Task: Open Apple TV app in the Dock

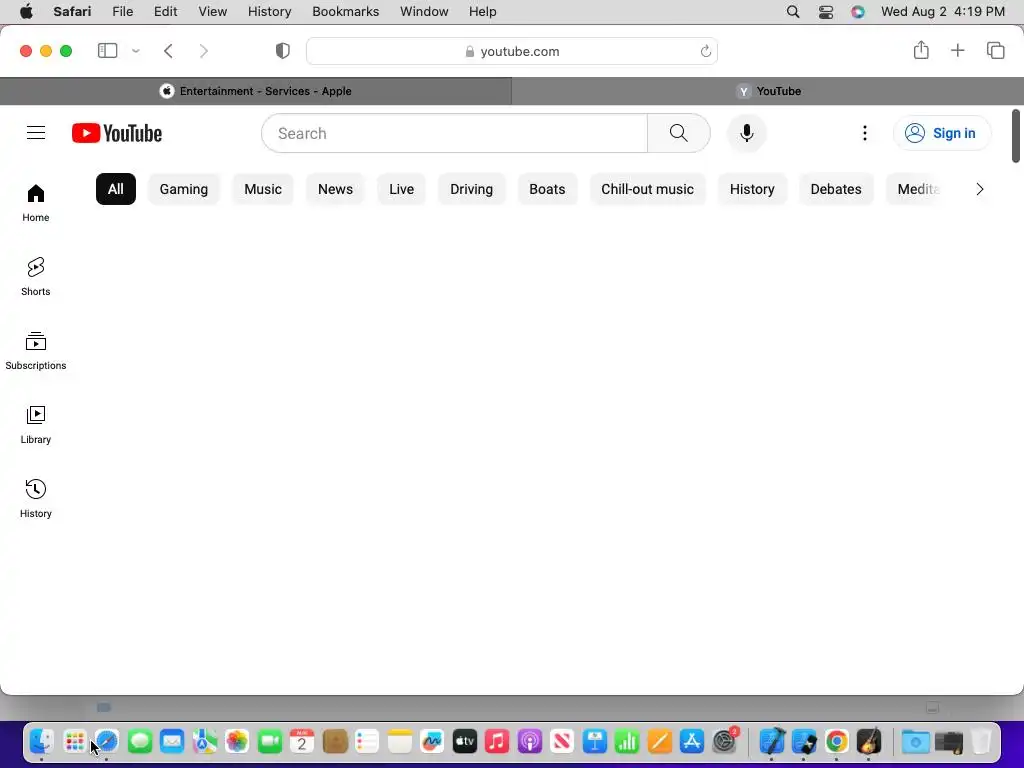Action: click(x=464, y=742)
